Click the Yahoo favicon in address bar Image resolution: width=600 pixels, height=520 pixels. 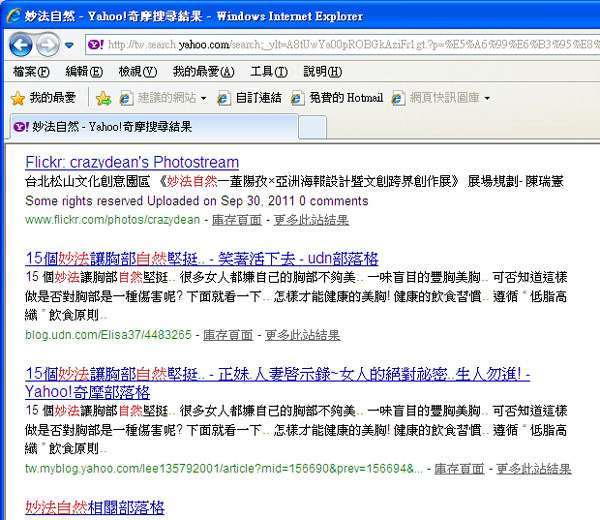point(96,45)
